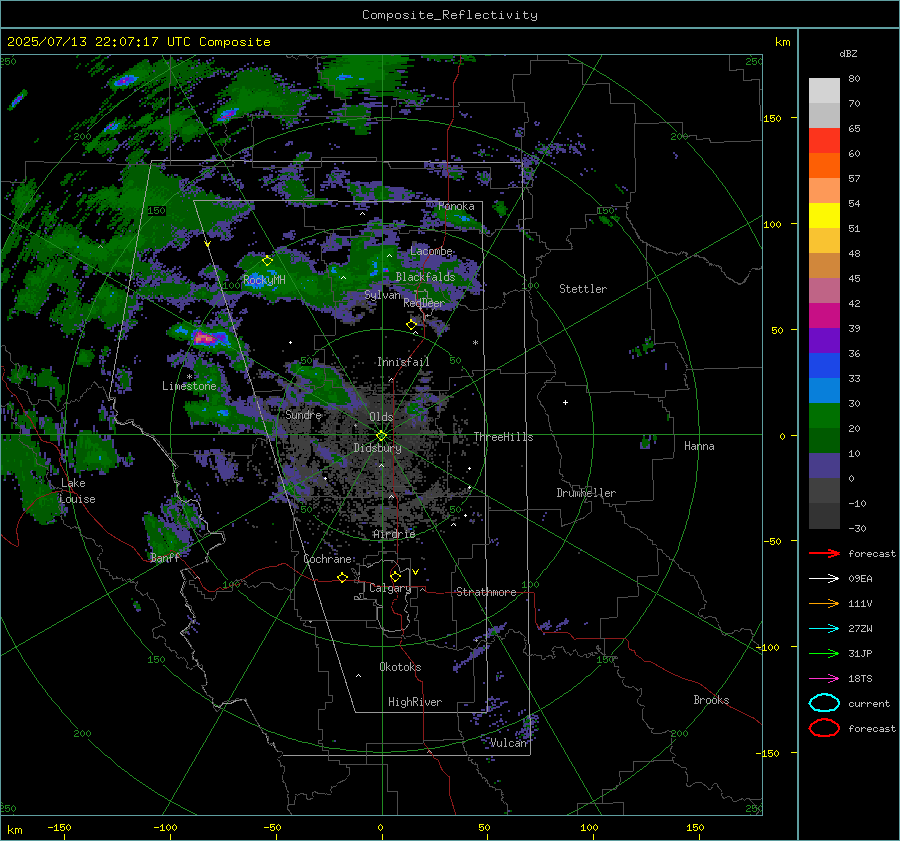
Task: Click the Drumheller town label
Action: (586, 493)
